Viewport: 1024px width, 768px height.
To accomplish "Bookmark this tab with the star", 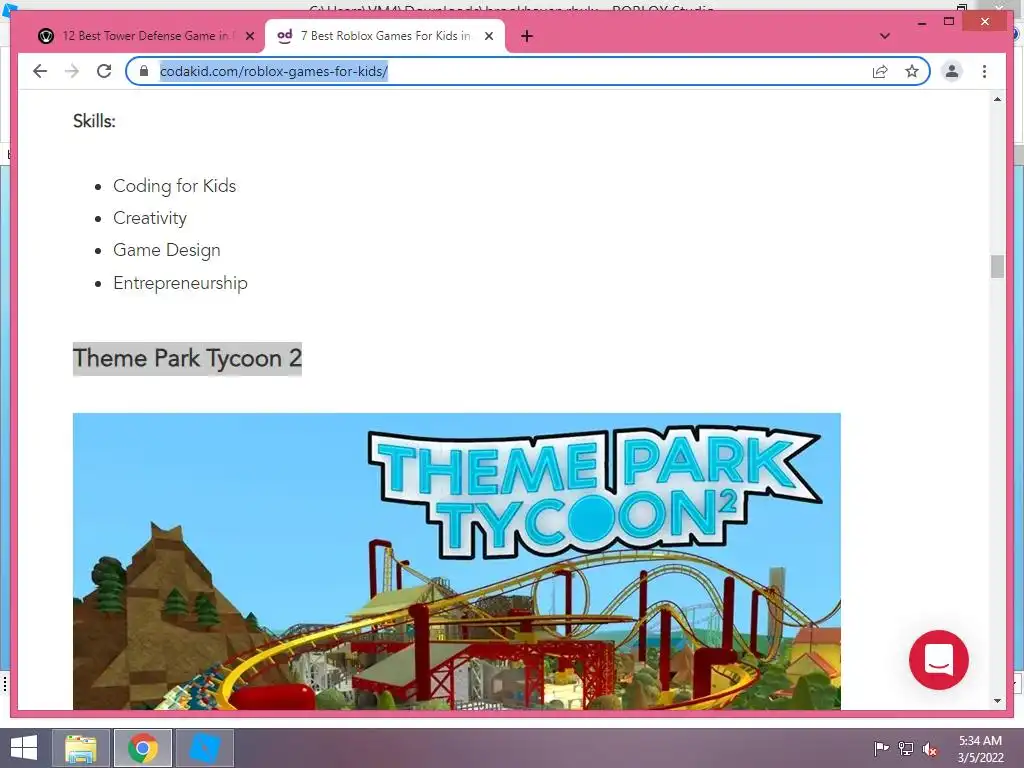I will click(912, 71).
